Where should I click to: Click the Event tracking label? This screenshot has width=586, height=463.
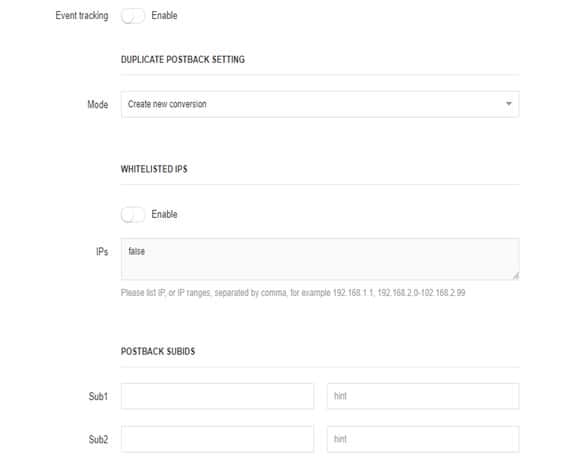click(x=82, y=16)
